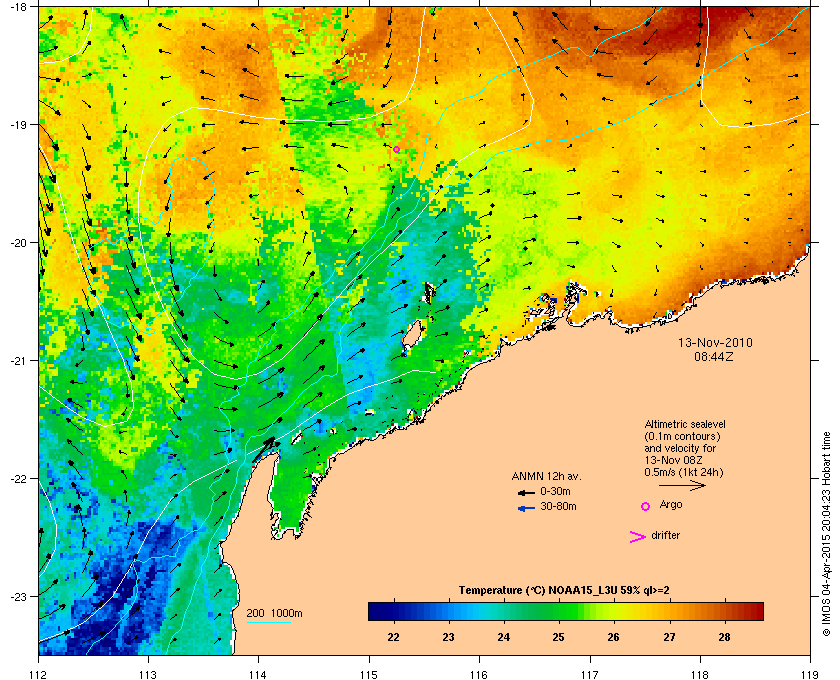The width and height of the screenshot is (840, 680).
Task: Click the IMOS copyright timestamp text
Action: (826, 534)
